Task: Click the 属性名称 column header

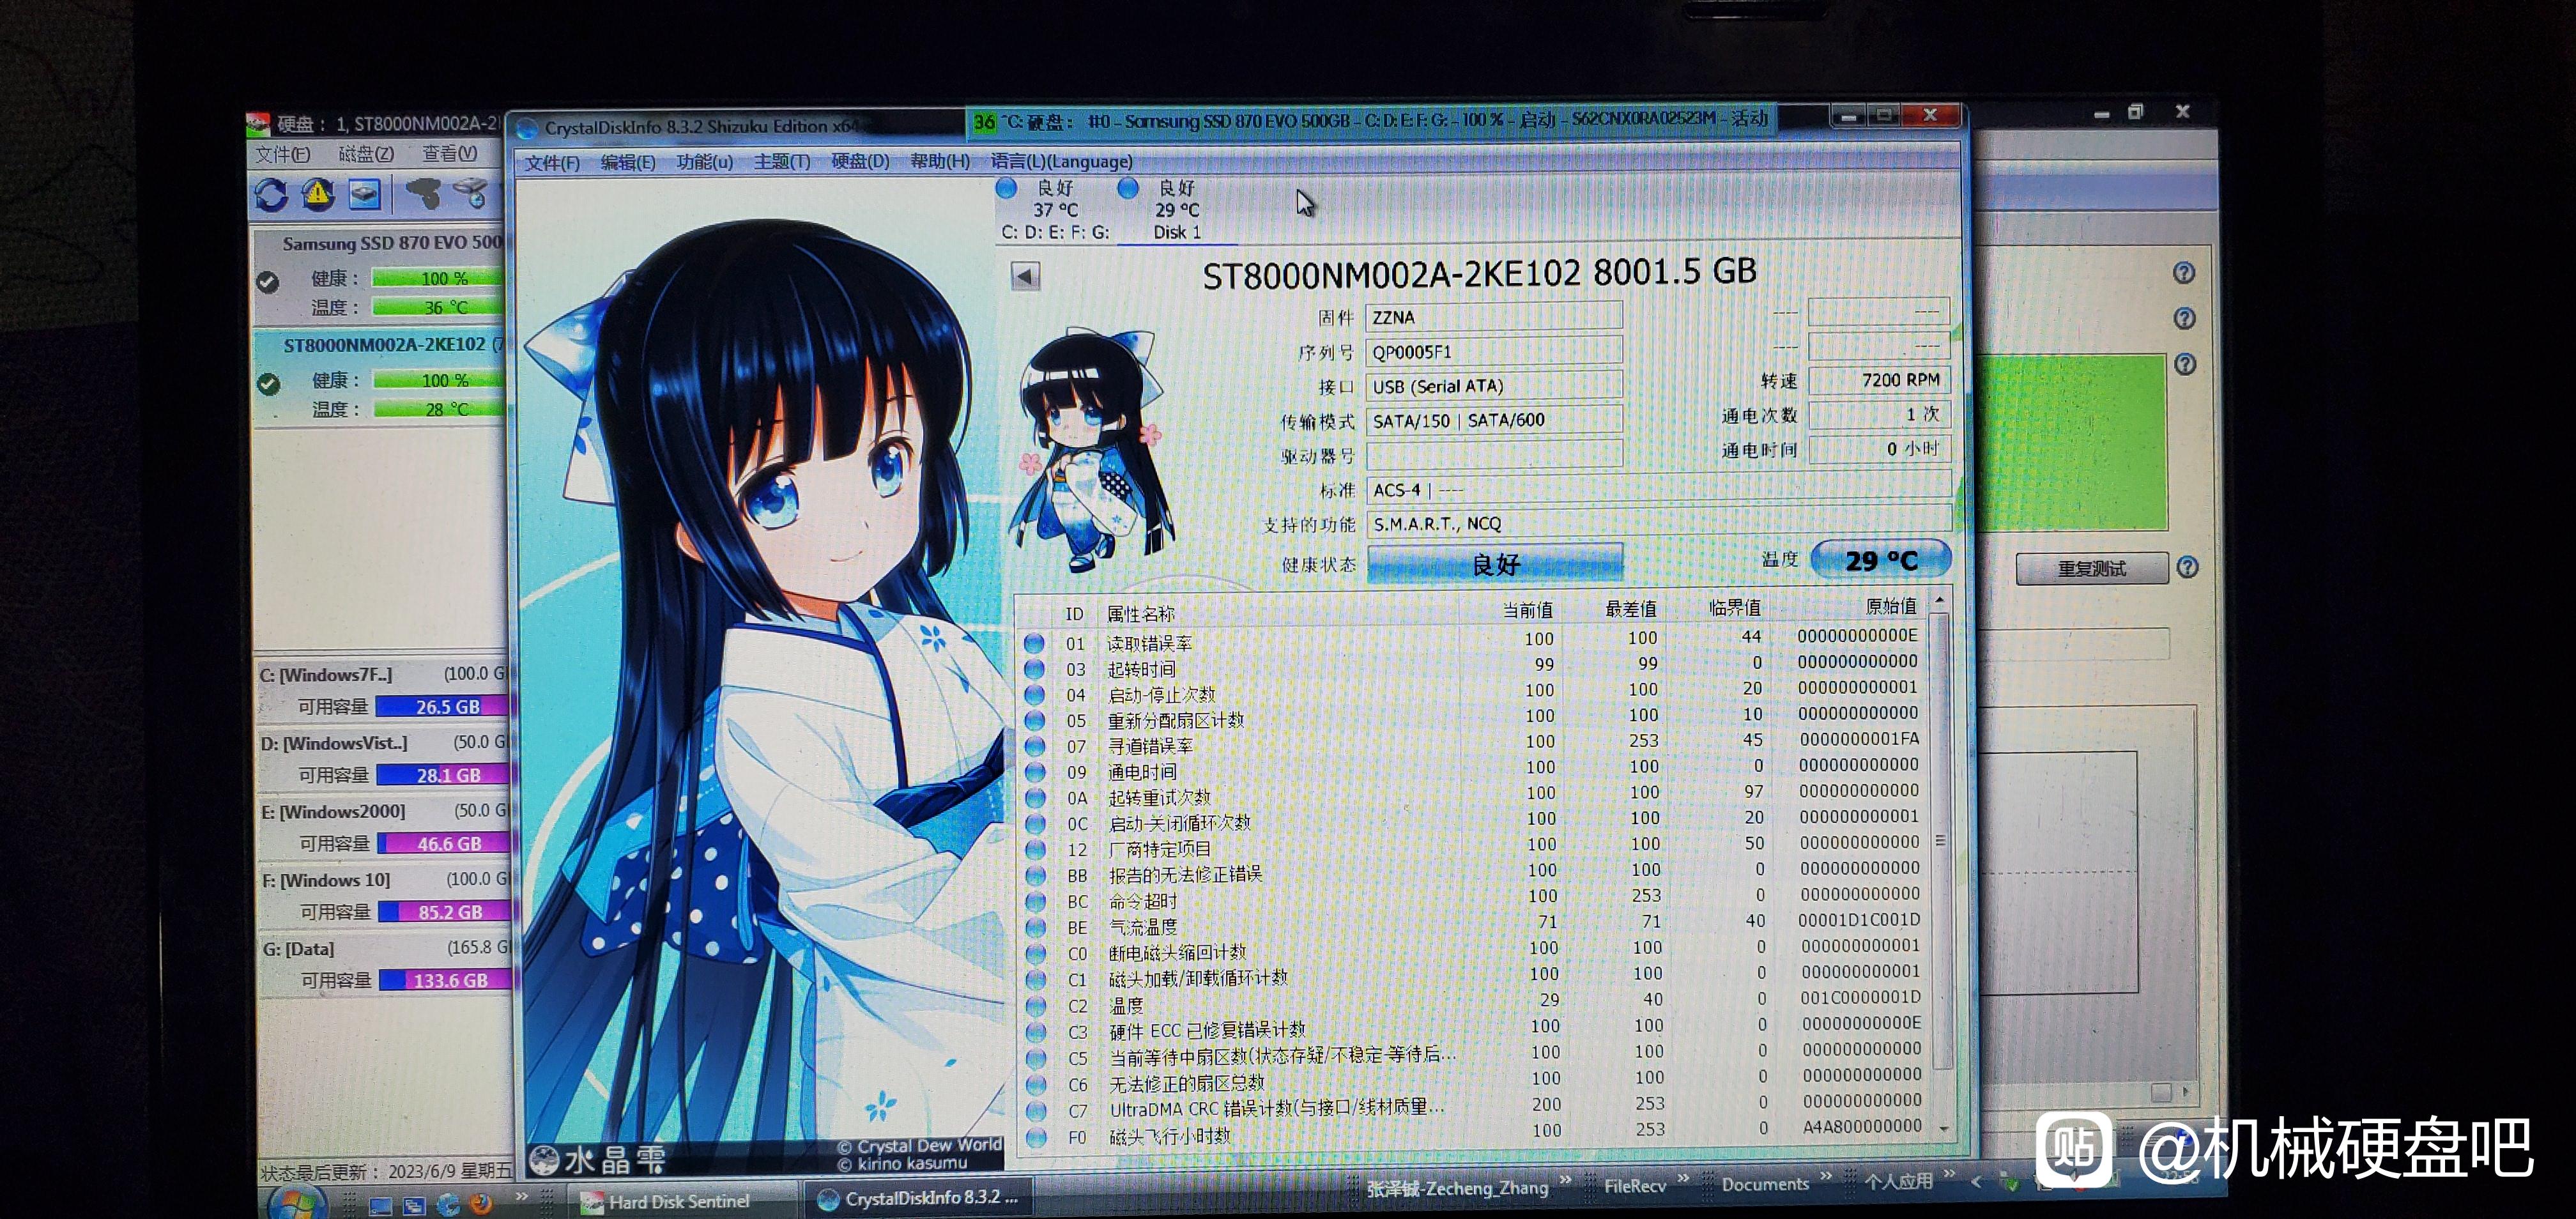Action: point(1140,614)
